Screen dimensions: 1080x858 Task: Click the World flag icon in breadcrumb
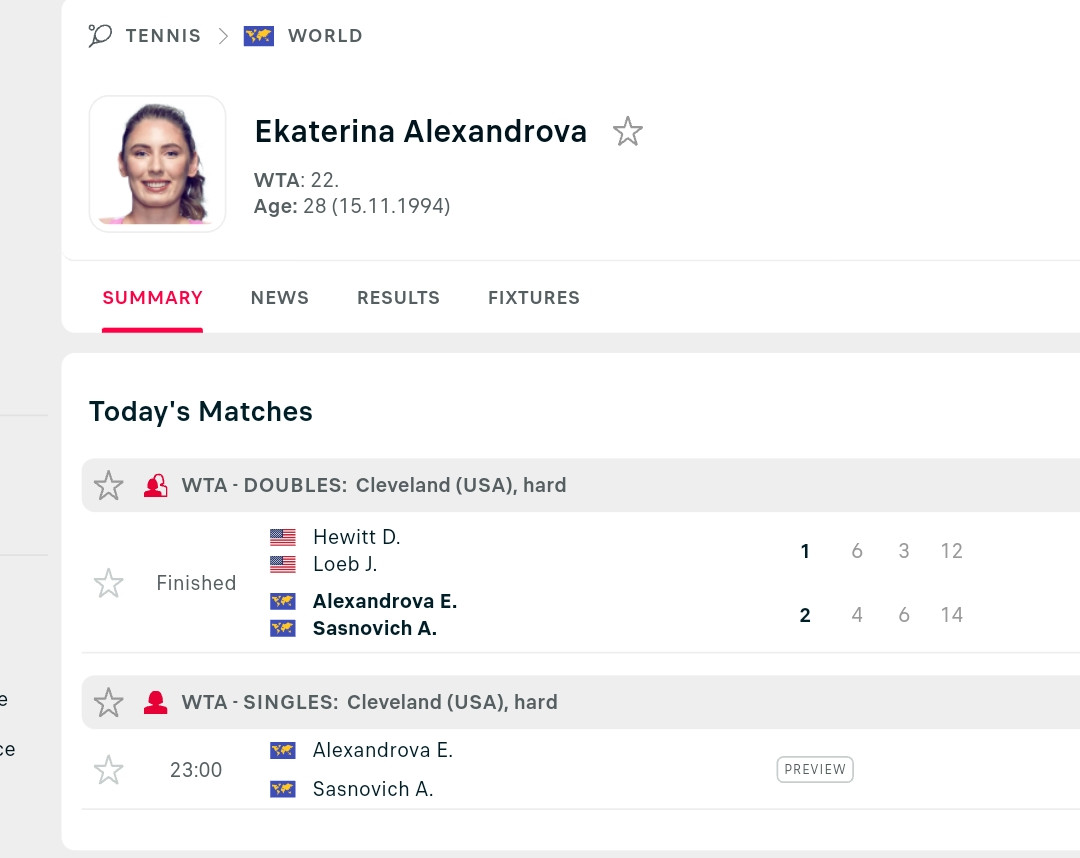[x=259, y=36]
